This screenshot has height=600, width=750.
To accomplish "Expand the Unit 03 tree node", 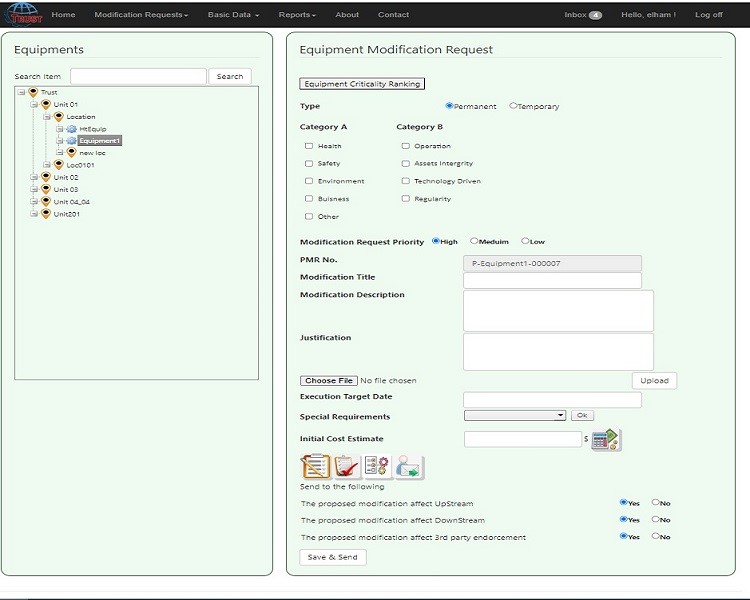I will click(33, 189).
